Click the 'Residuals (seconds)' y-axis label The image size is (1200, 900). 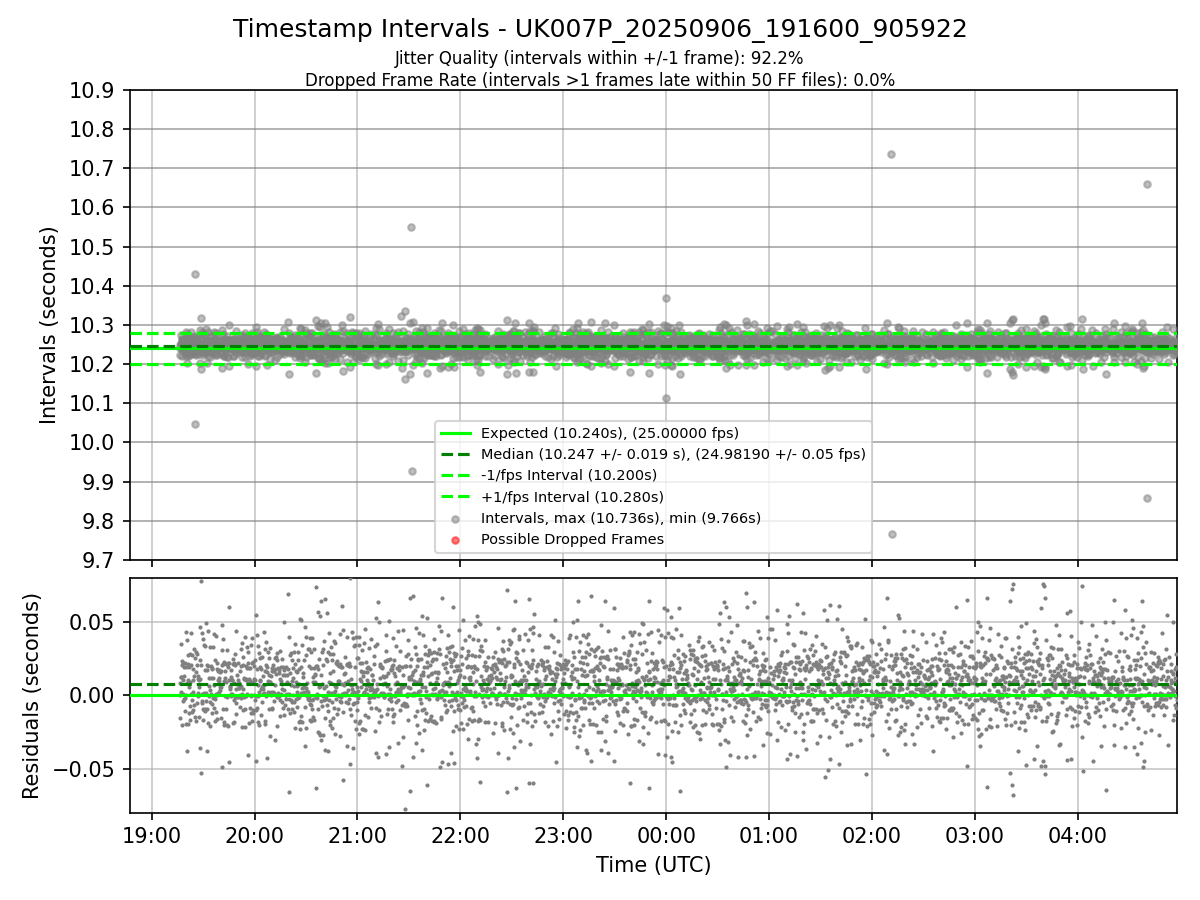31,696
